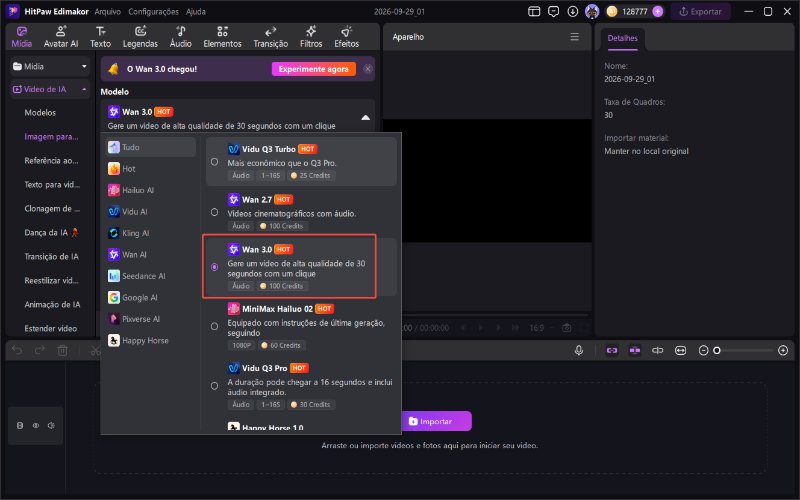
Task: Open the Aparelho panel hamburger menu
Action: [574, 37]
